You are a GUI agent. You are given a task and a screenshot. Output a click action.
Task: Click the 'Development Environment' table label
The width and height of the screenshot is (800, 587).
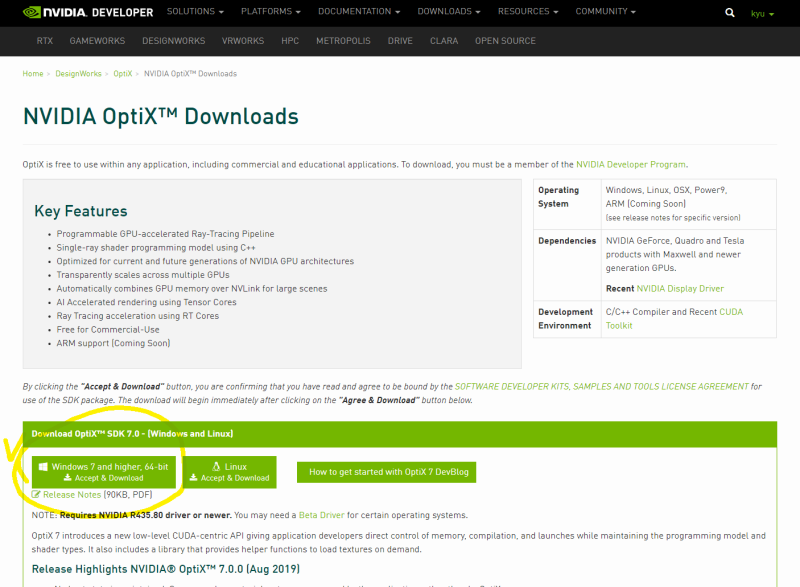(565, 319)
